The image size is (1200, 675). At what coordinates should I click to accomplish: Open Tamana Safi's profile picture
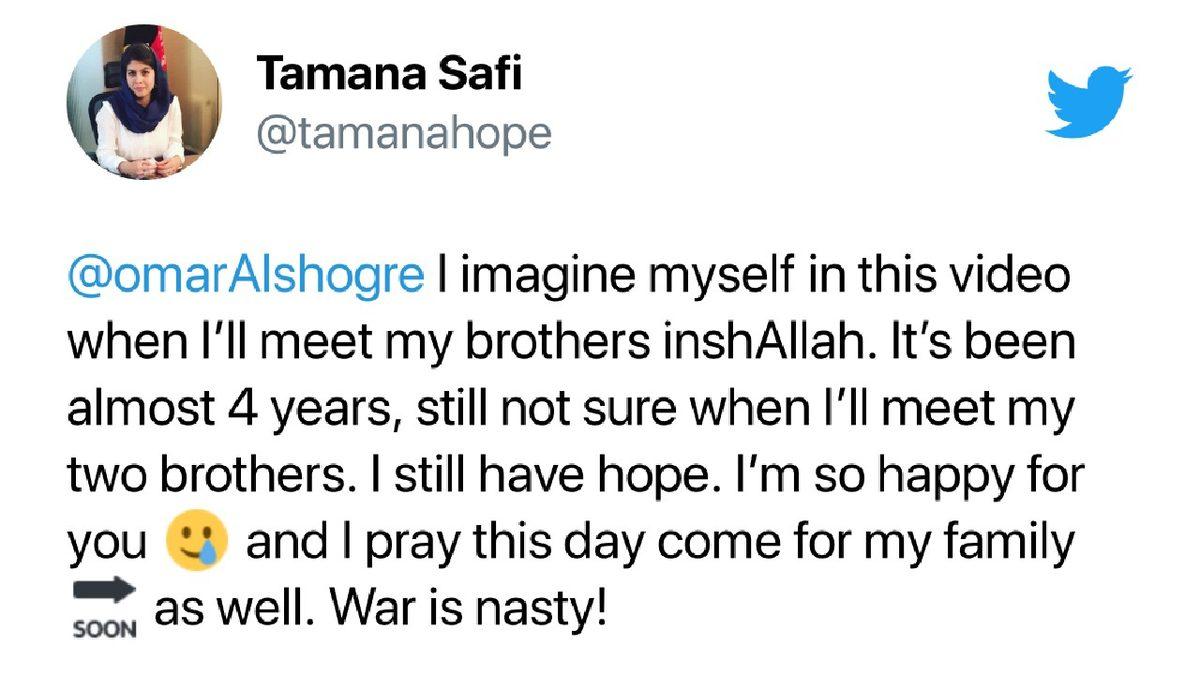(x=144, y=102)
